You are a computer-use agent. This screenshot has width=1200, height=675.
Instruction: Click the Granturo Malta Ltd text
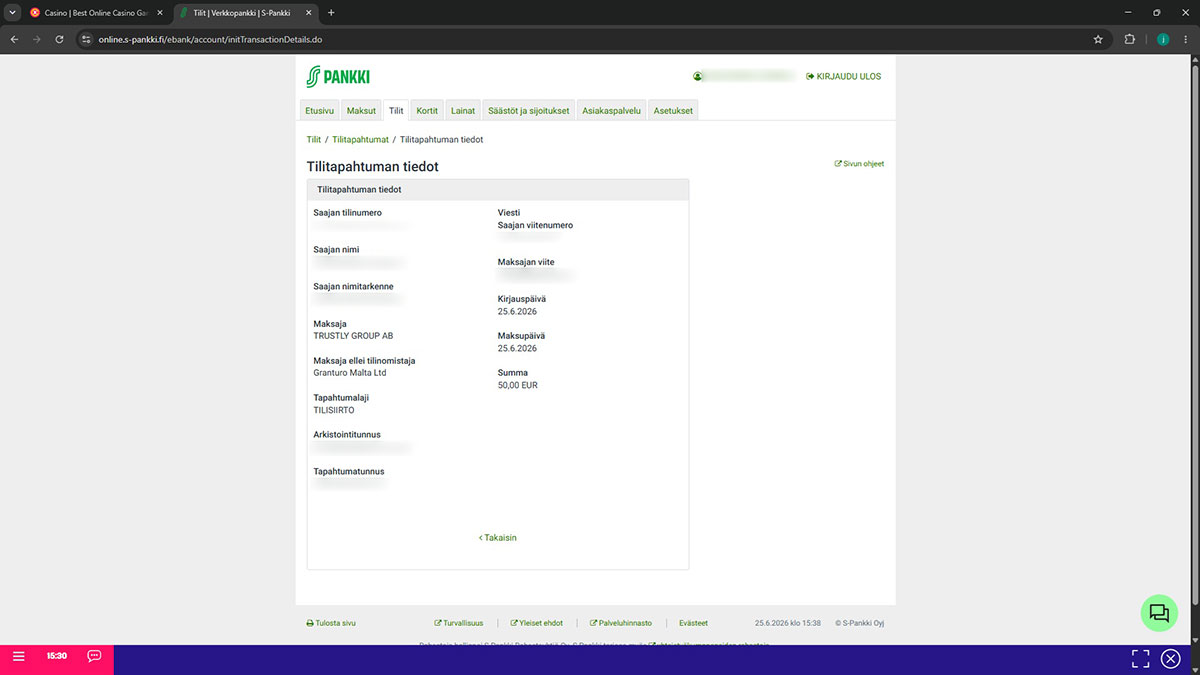(x=349, y=373)
